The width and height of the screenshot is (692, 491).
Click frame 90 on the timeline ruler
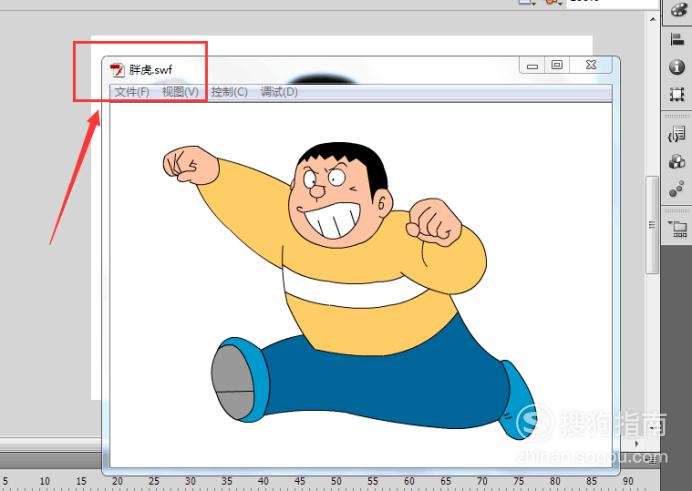click(x=628, y=481)
